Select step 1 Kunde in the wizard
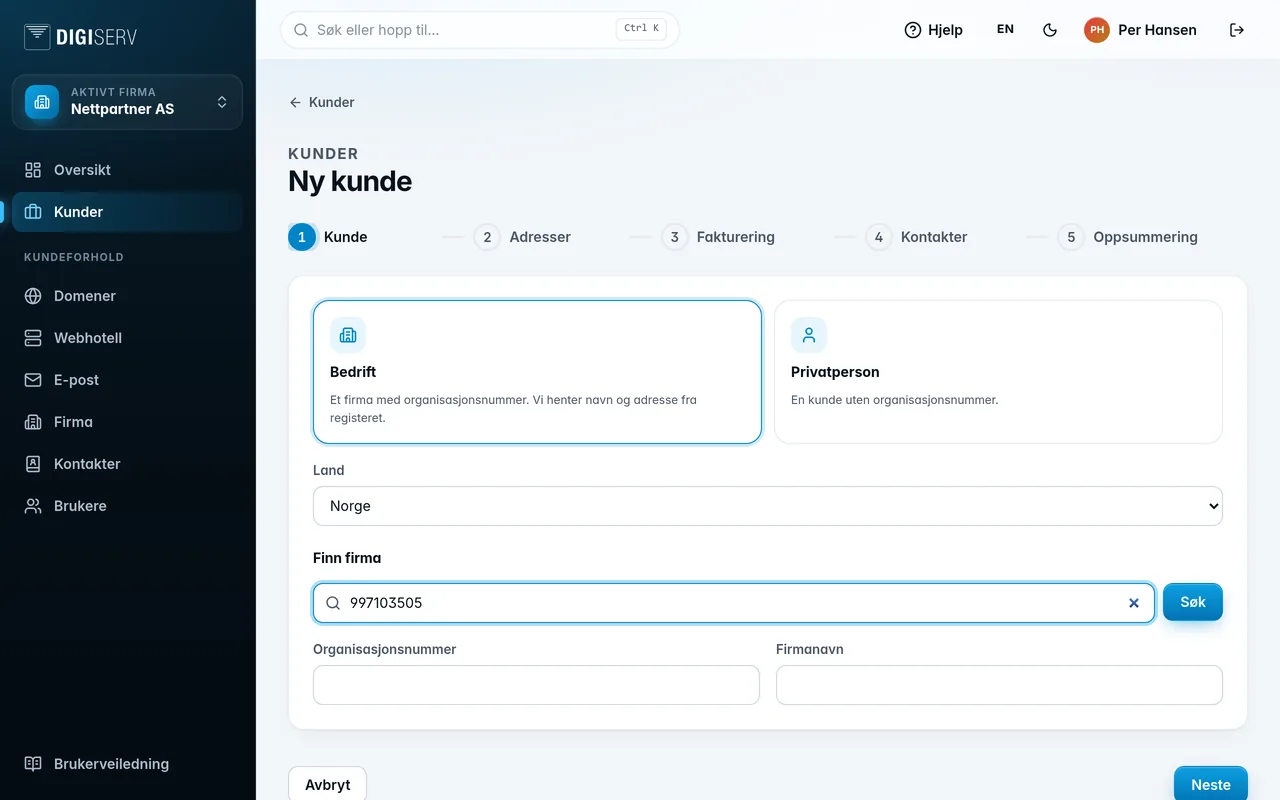 328,237
